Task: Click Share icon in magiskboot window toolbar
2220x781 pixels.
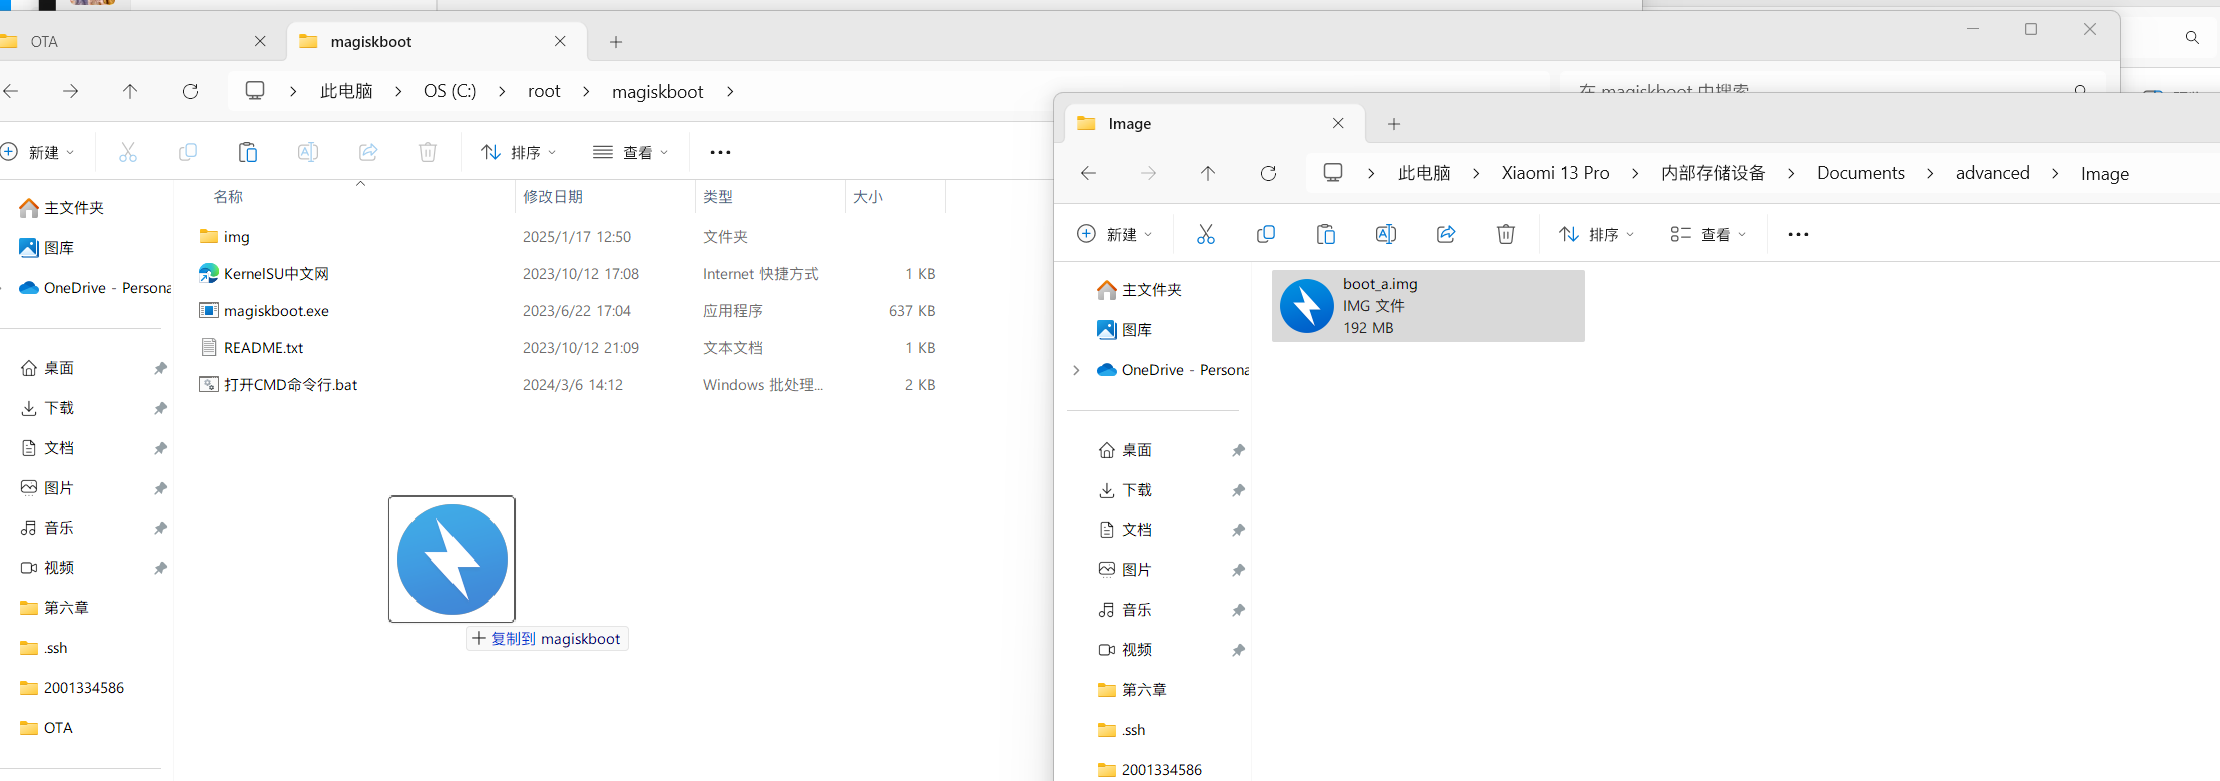Action: point(368,152)
